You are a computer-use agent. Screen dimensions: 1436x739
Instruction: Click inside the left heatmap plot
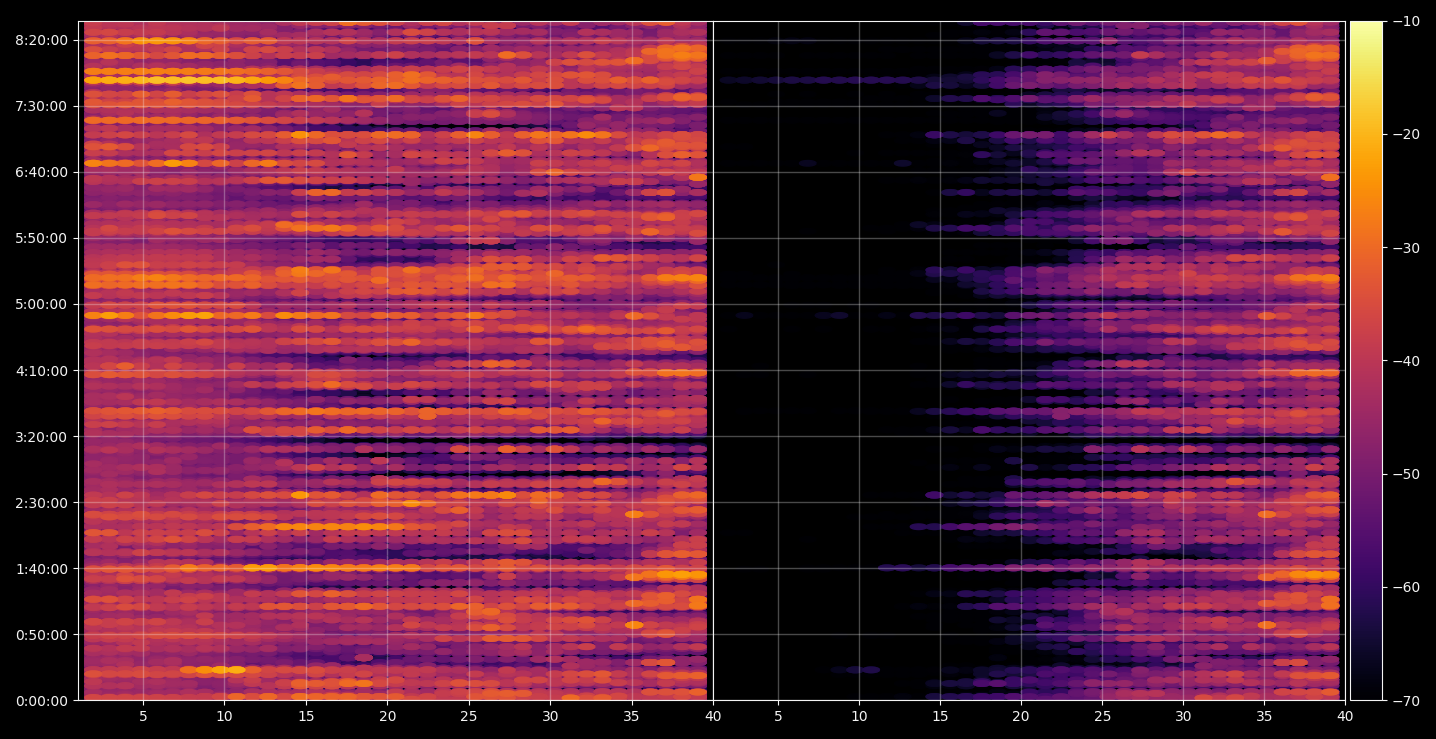pos(395,361)
